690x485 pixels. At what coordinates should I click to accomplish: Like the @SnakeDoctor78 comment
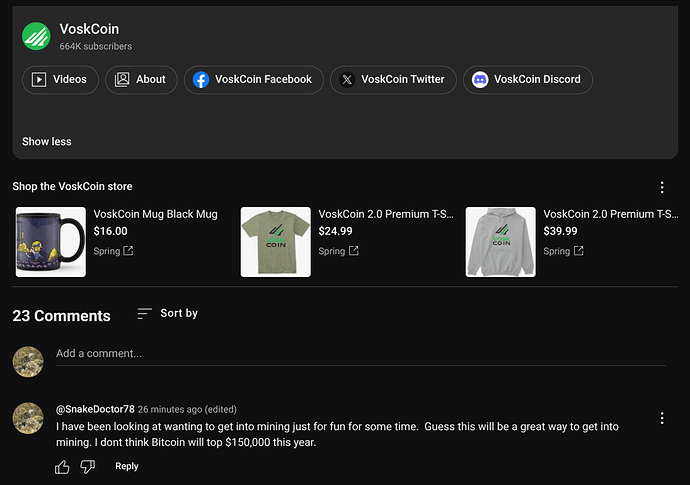pyautogui.click(x=62, y=467)
